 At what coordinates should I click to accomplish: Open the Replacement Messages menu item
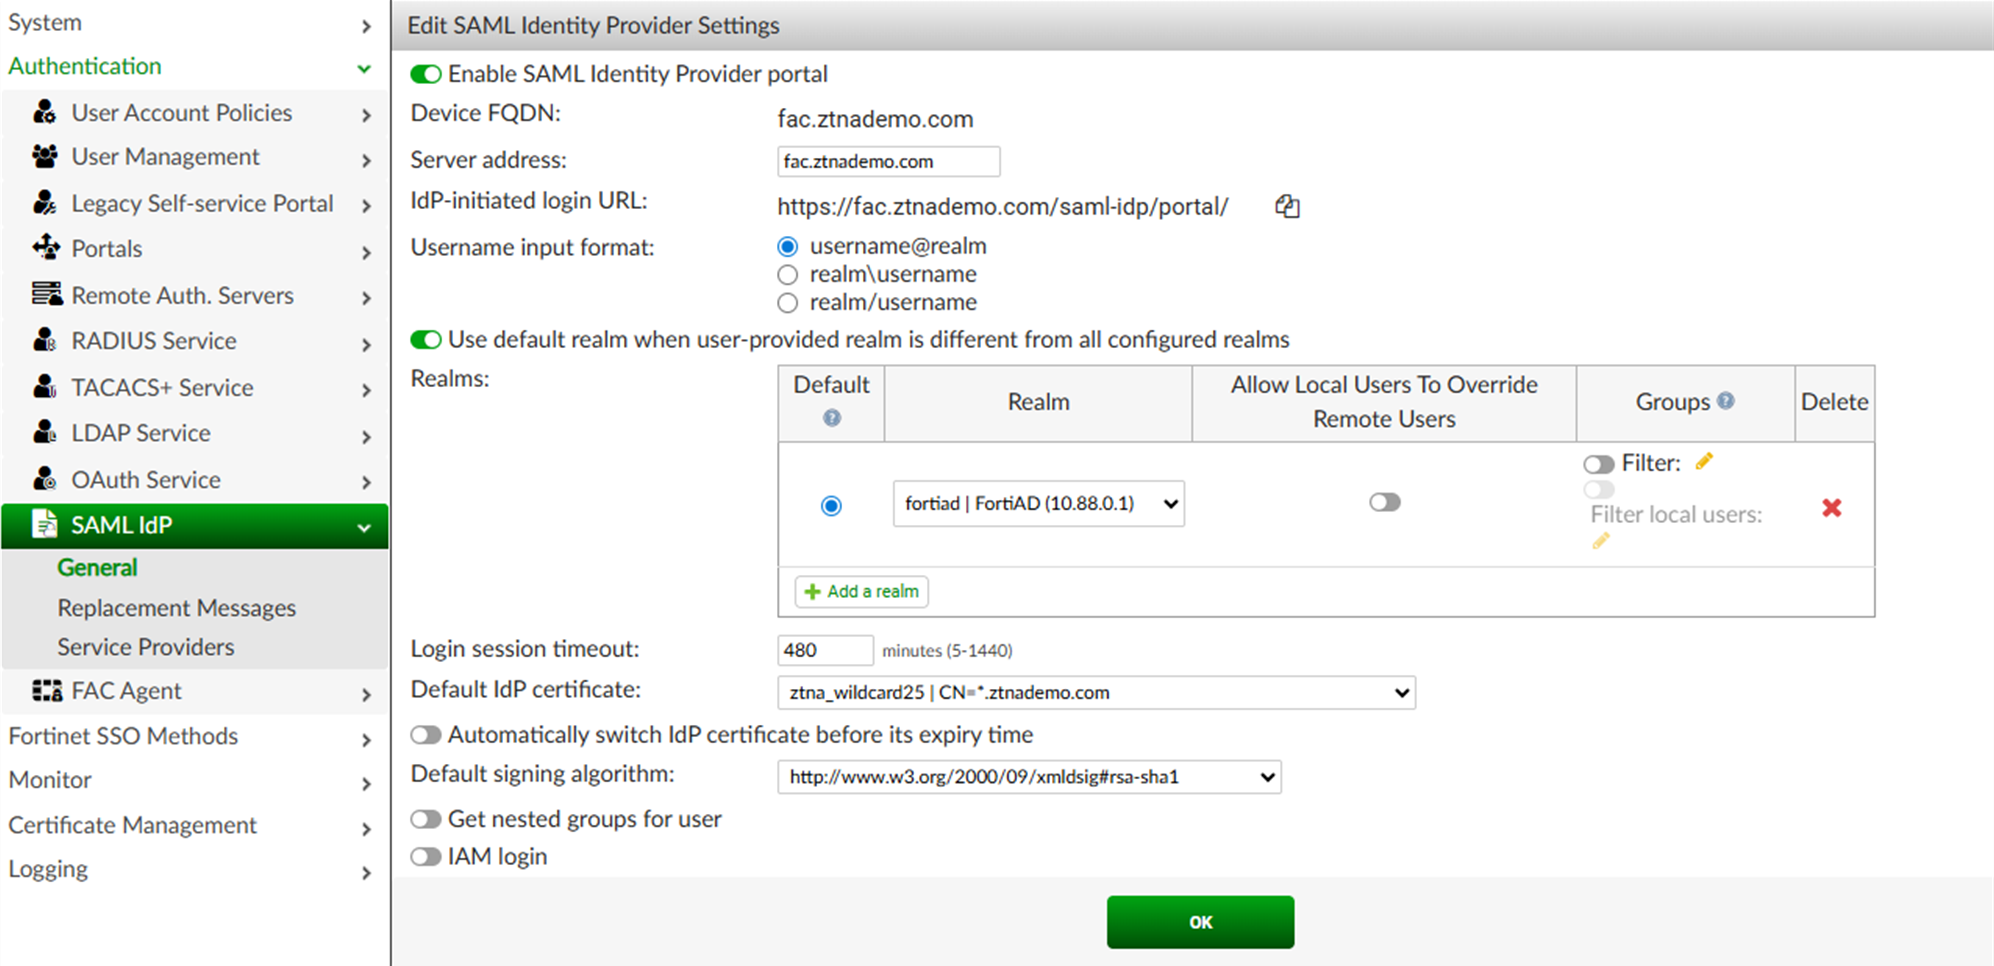[x=177, y=608]
